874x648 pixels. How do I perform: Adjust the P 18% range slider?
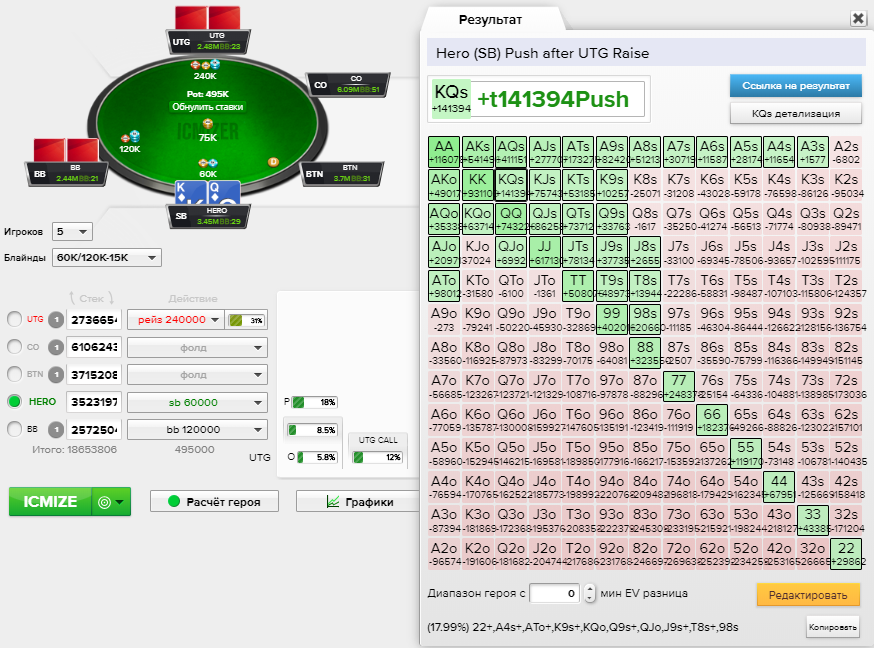click(x=315, y=402)
